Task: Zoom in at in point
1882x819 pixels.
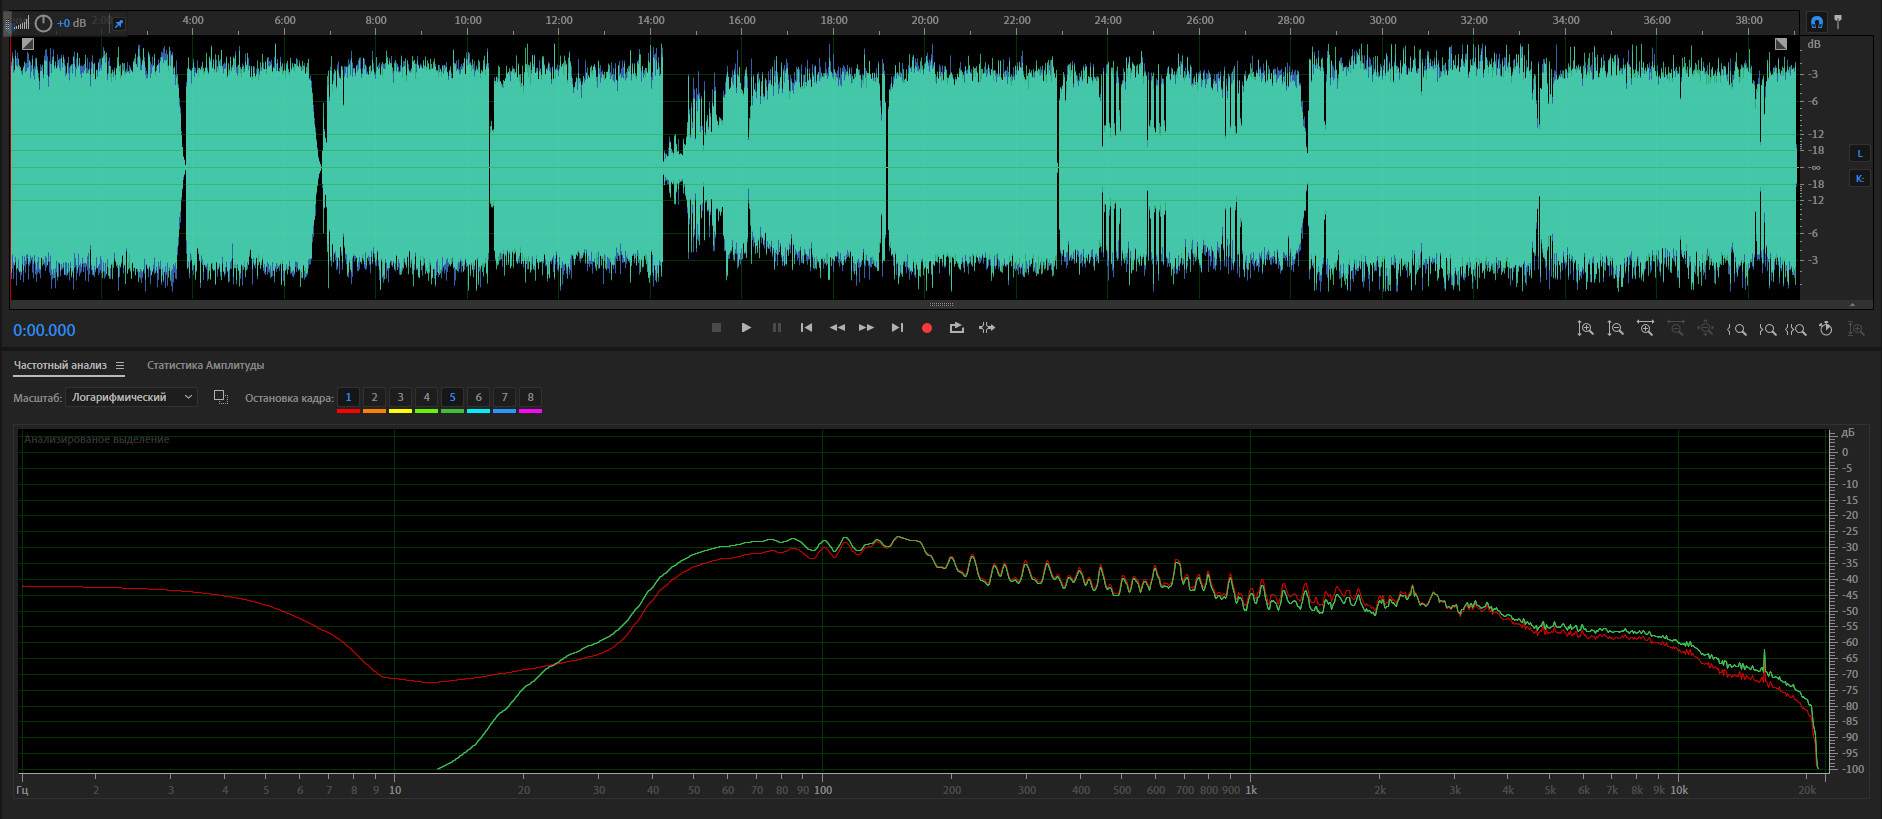Action: click(1737, 329)
